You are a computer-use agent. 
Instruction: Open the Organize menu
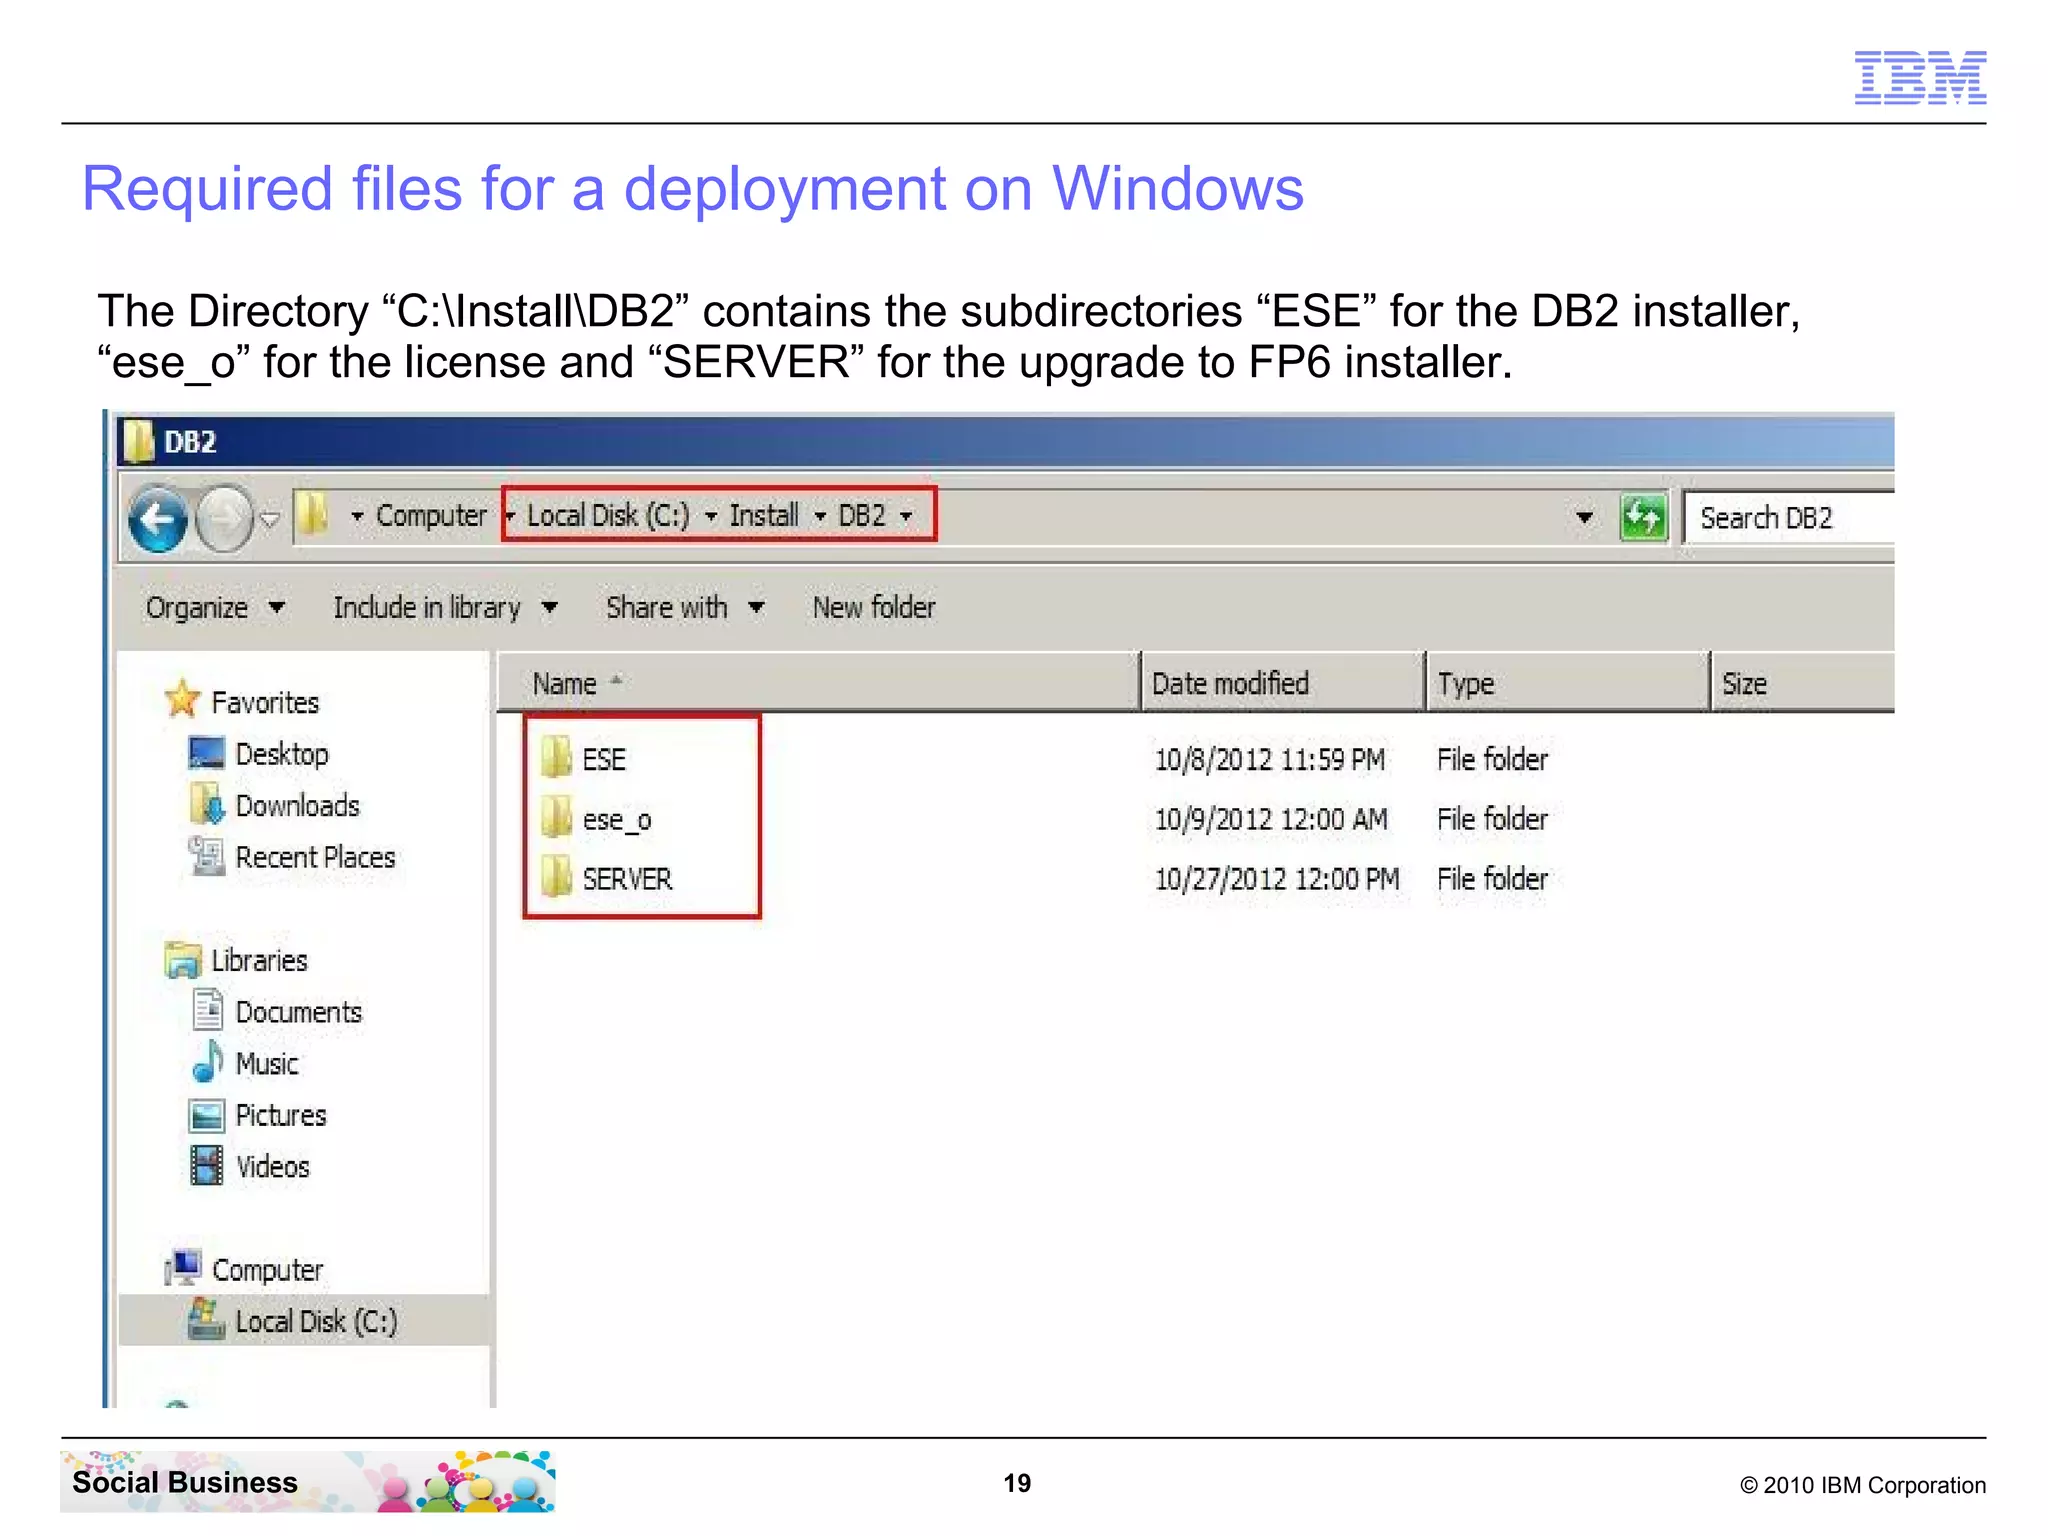coord(215,608)
